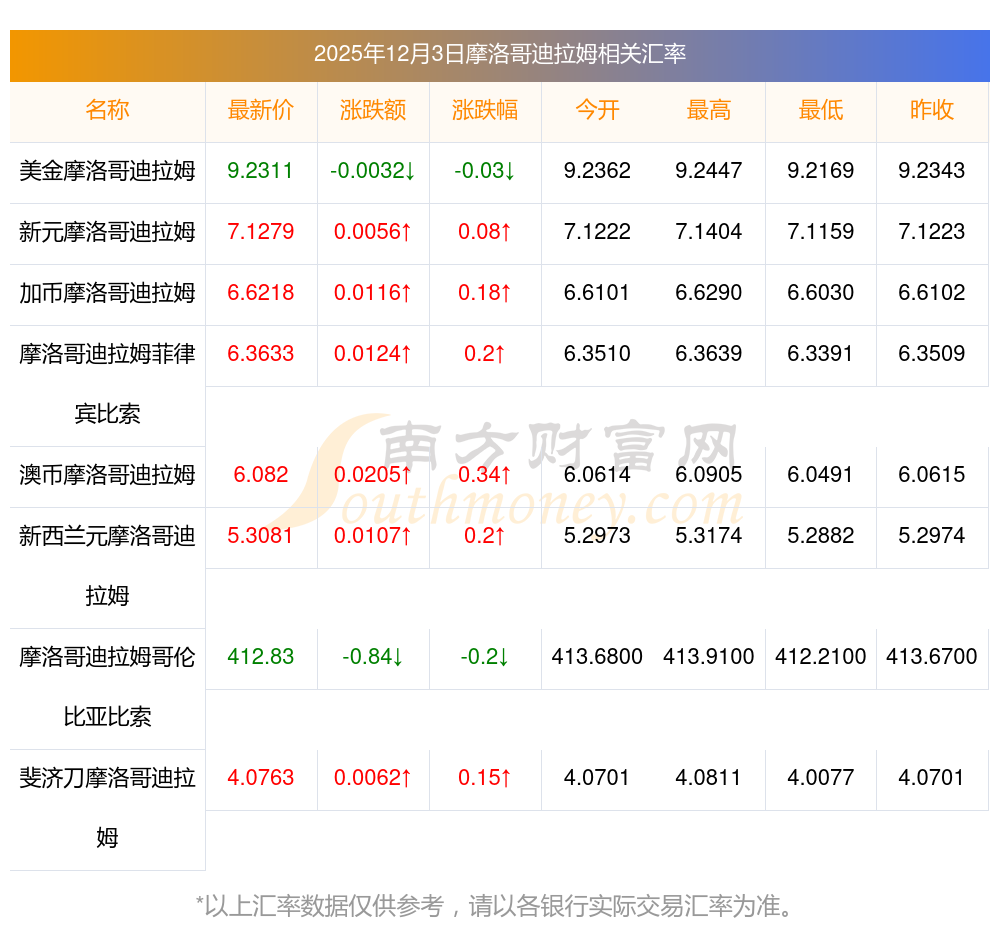
Task: Click the 413.9100 highest price cell
Action: (709, 657)
